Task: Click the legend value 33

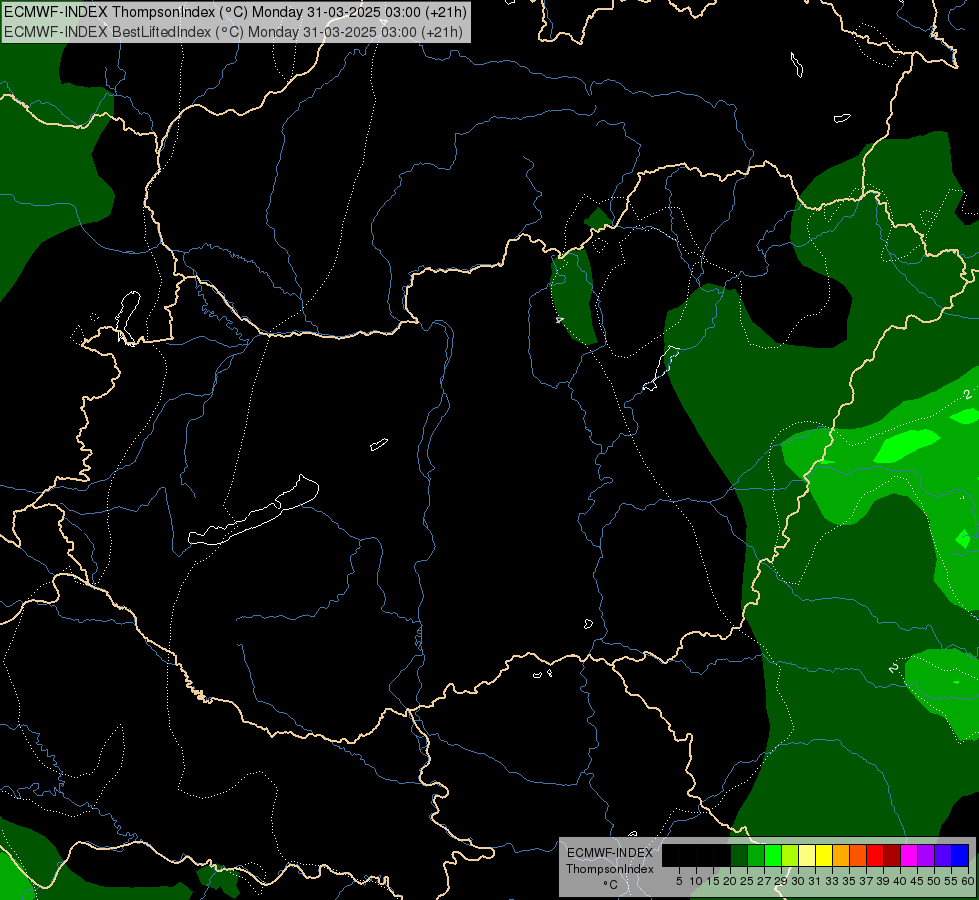Action: point(832,881)
